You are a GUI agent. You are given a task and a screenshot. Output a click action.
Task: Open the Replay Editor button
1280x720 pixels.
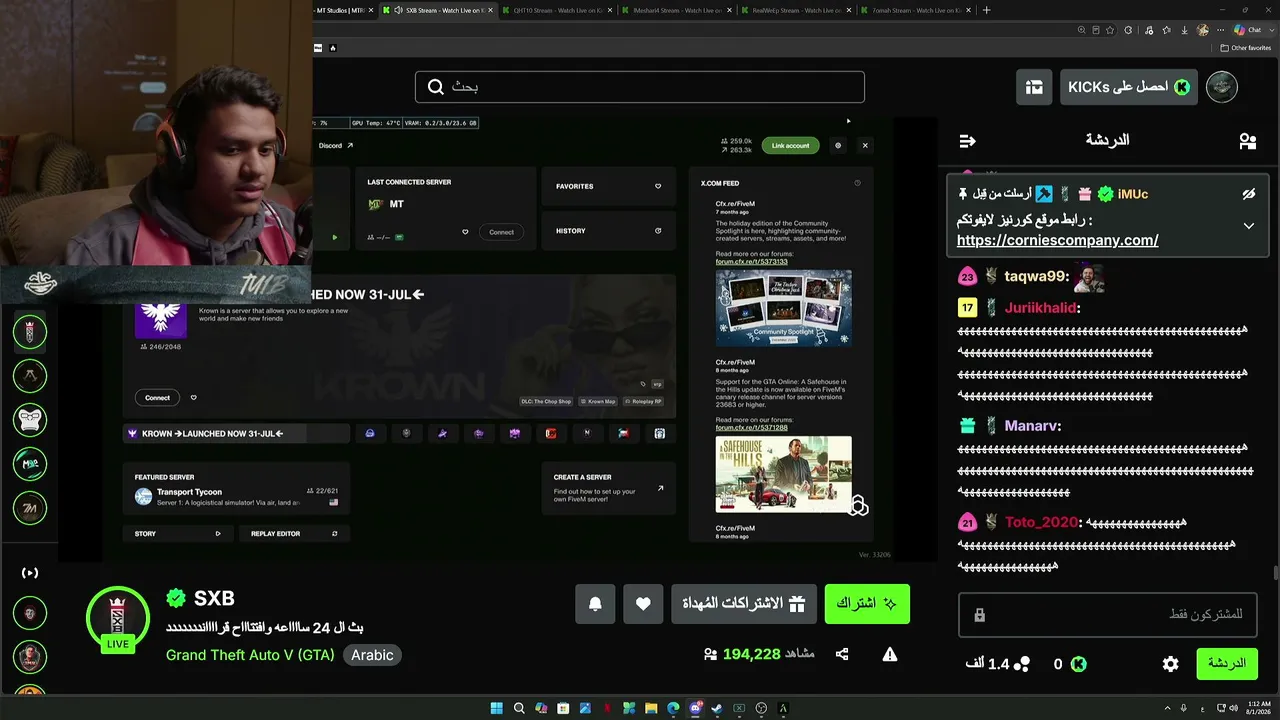294,534
